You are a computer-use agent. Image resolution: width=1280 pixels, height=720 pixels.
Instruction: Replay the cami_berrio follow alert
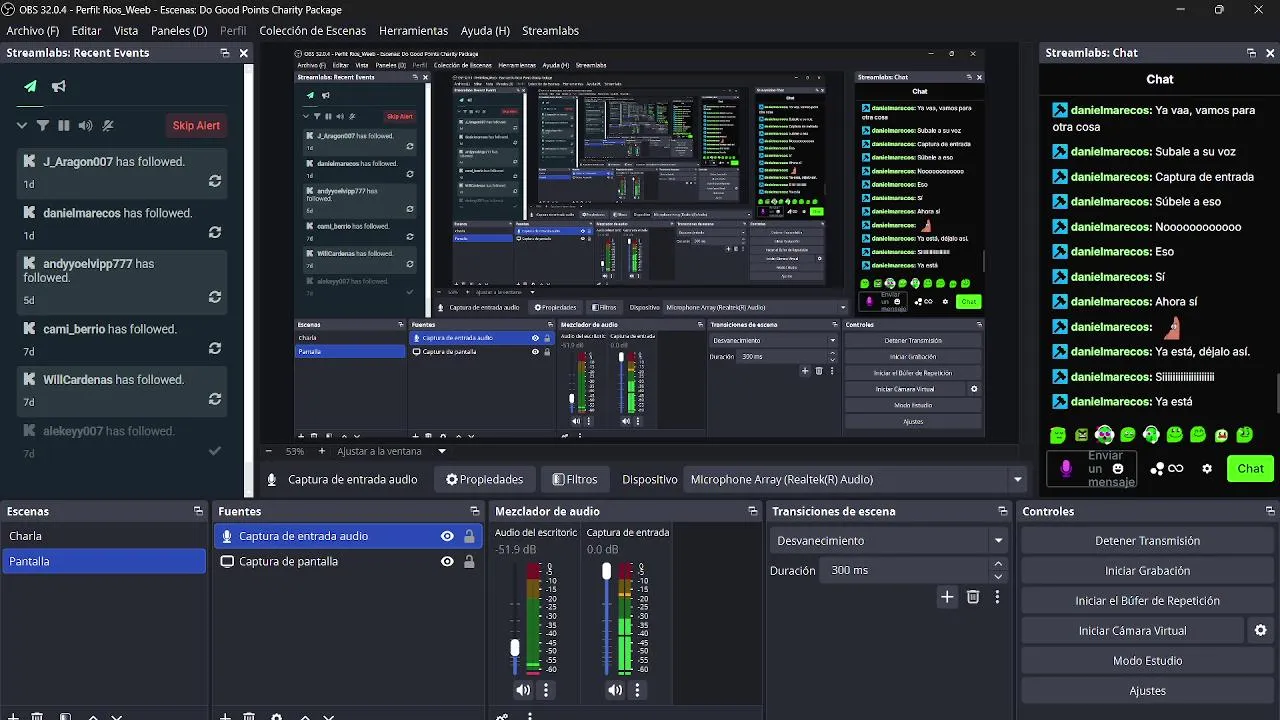tap(215, 348)
